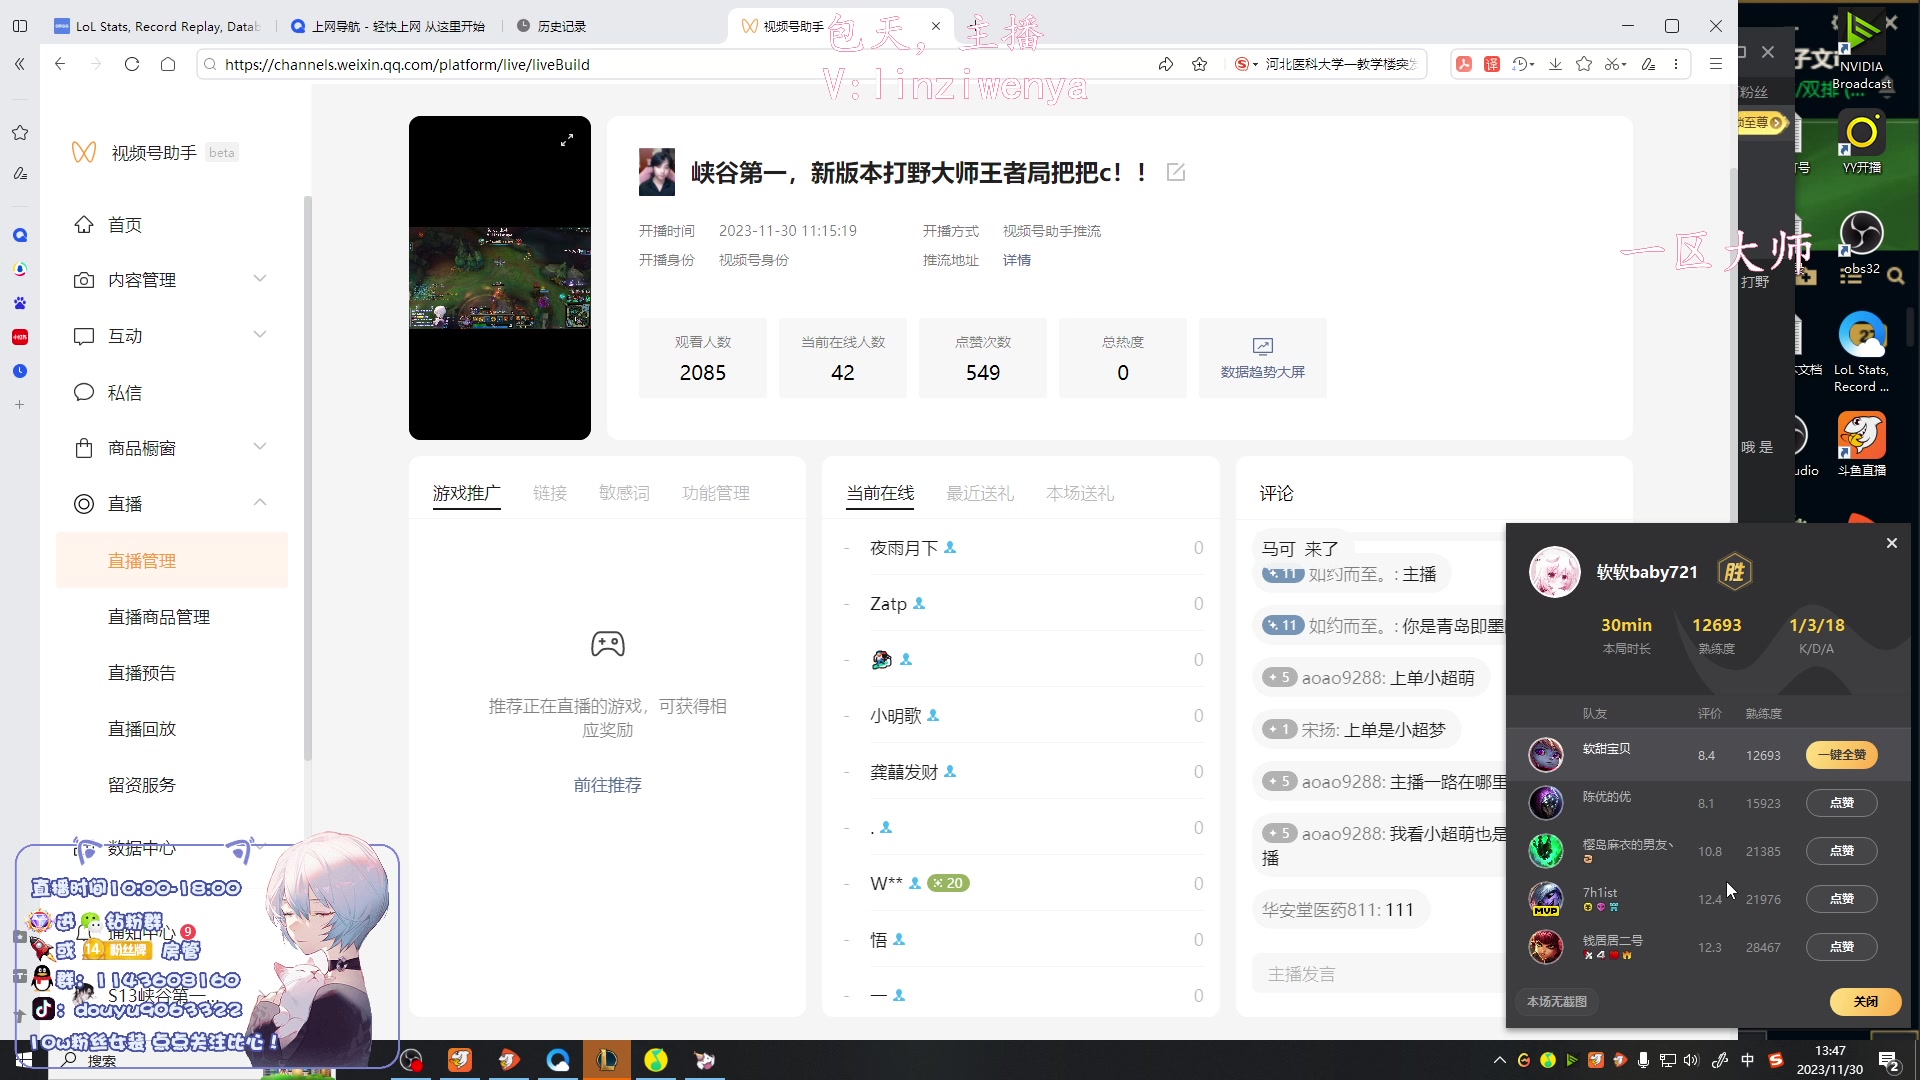Toggle the sidebar panel icon at top-left
Viewport: 1920px width, 1080px height.
point(20,26)
